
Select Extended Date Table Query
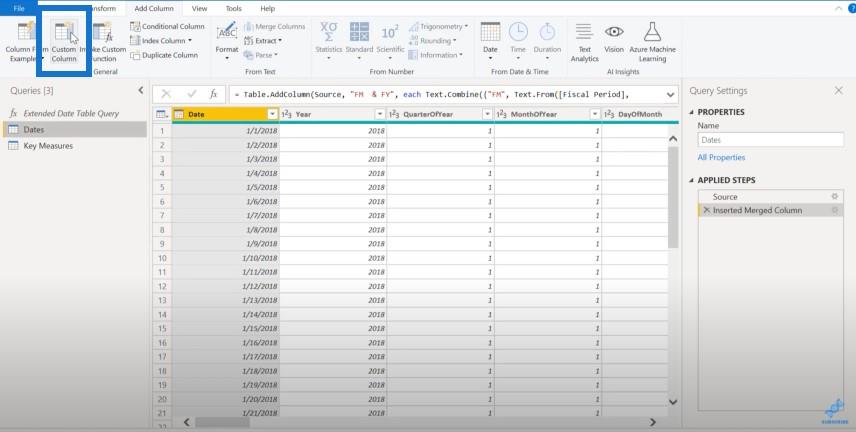pyautogui.click(x=72, y=114)
